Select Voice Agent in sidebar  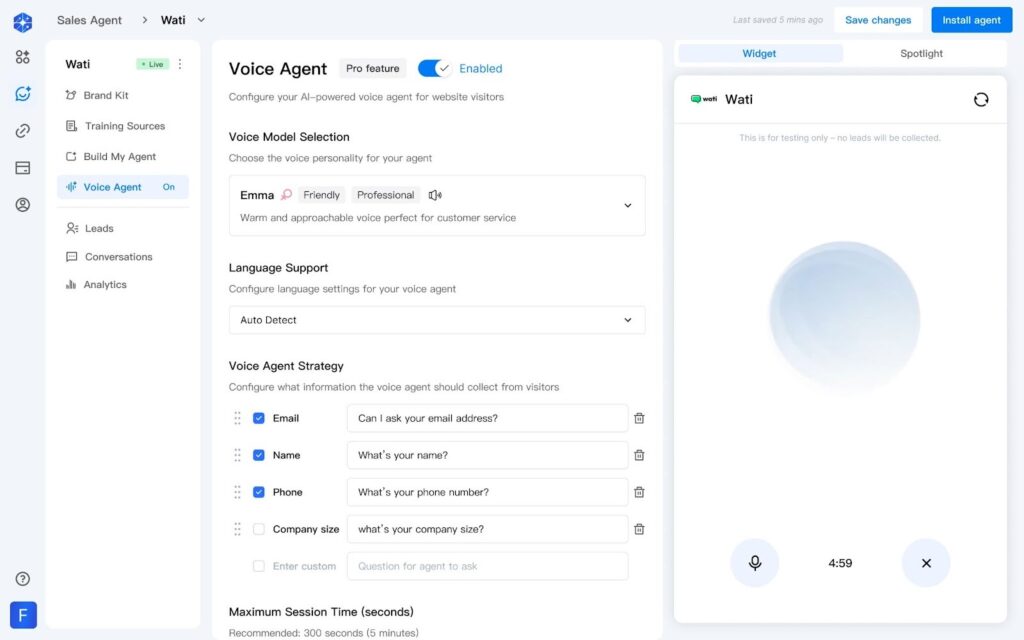click(x=123, y=187)
